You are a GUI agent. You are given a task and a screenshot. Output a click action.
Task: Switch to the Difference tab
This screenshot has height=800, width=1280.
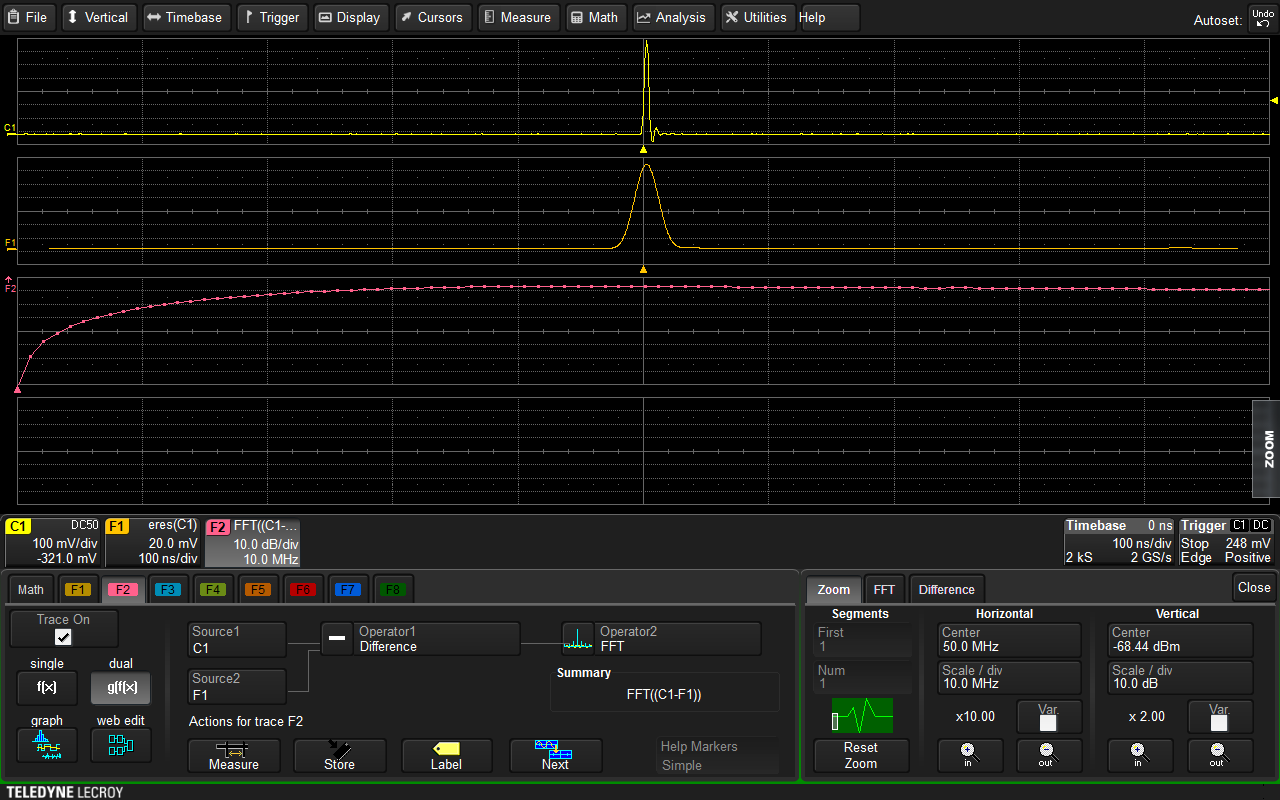(946, 589)
